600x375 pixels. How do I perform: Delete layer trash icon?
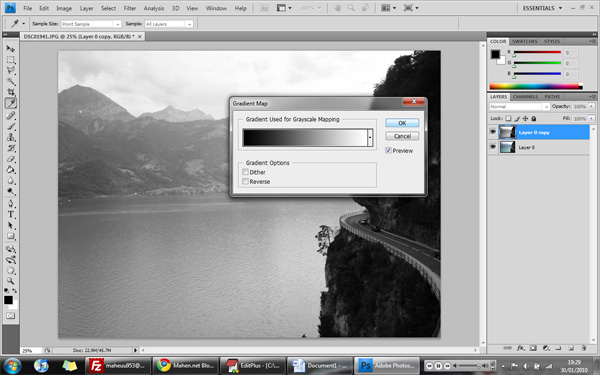coord(584,348)
